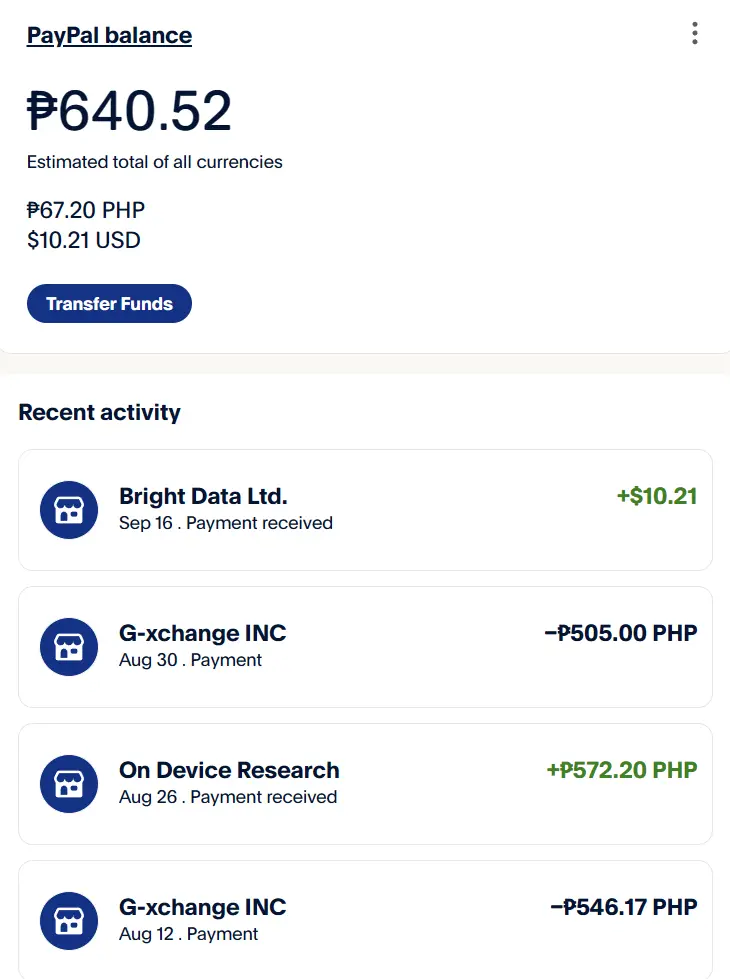Click the +₱572.20 PHP amount
The image size is (730, 979).
click(622, 770)
